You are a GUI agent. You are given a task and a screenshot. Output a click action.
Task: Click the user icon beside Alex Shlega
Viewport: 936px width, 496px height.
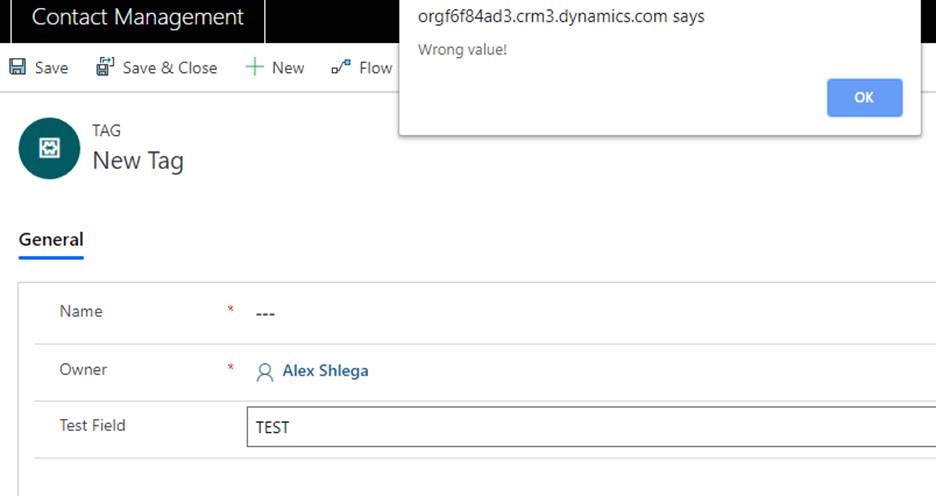(x=264, y=372)
